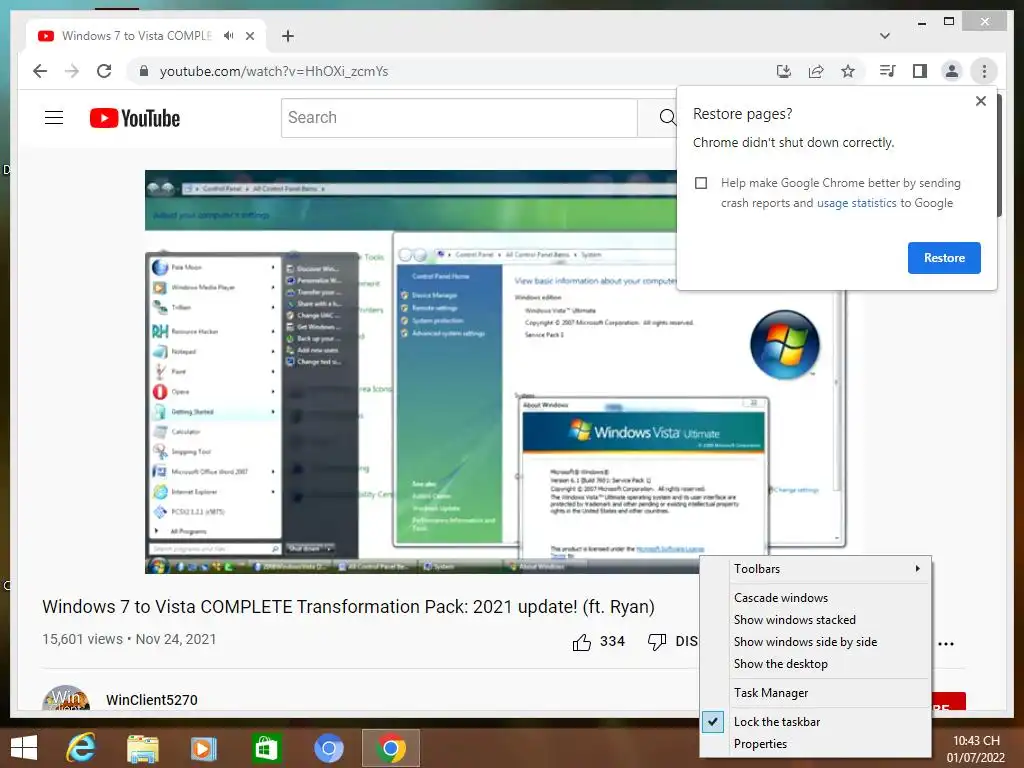Screen dimensions: 1024x768
Task: Open the blue Chromium taskbar icon
Action: pyautogui.click(x=328, y=748)
